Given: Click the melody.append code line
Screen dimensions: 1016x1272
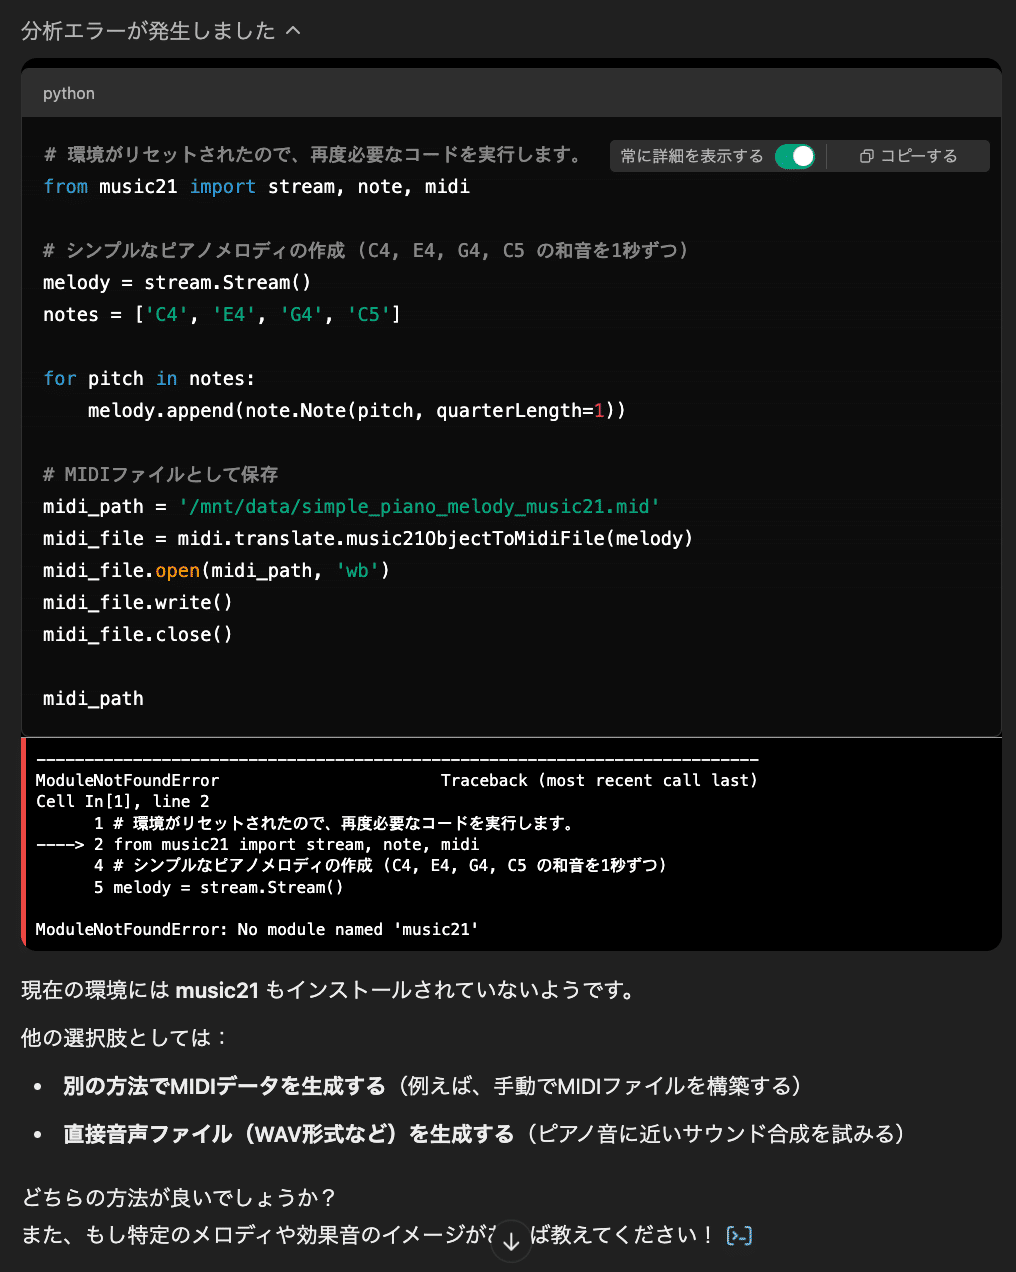Looking at the screenshot, I should pos(356,411).
